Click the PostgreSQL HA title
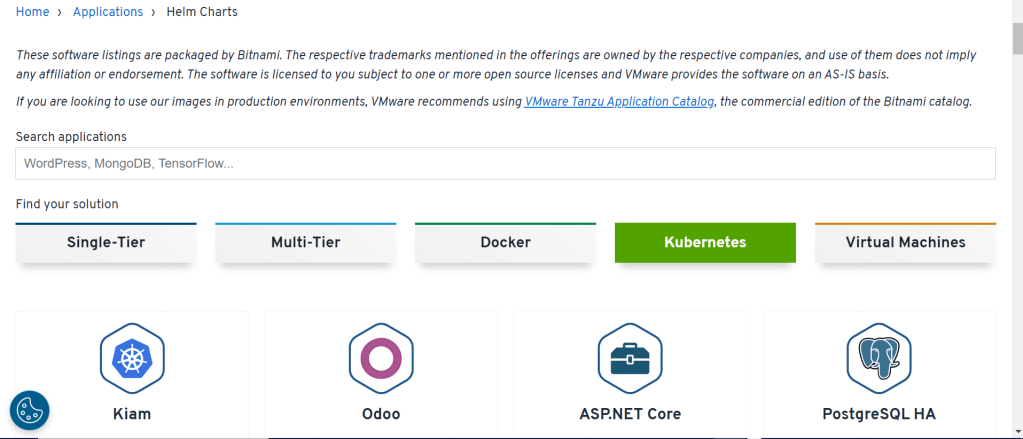This screenshot has width=1023, height=439. pyautogui.click(x=879, y=414)
